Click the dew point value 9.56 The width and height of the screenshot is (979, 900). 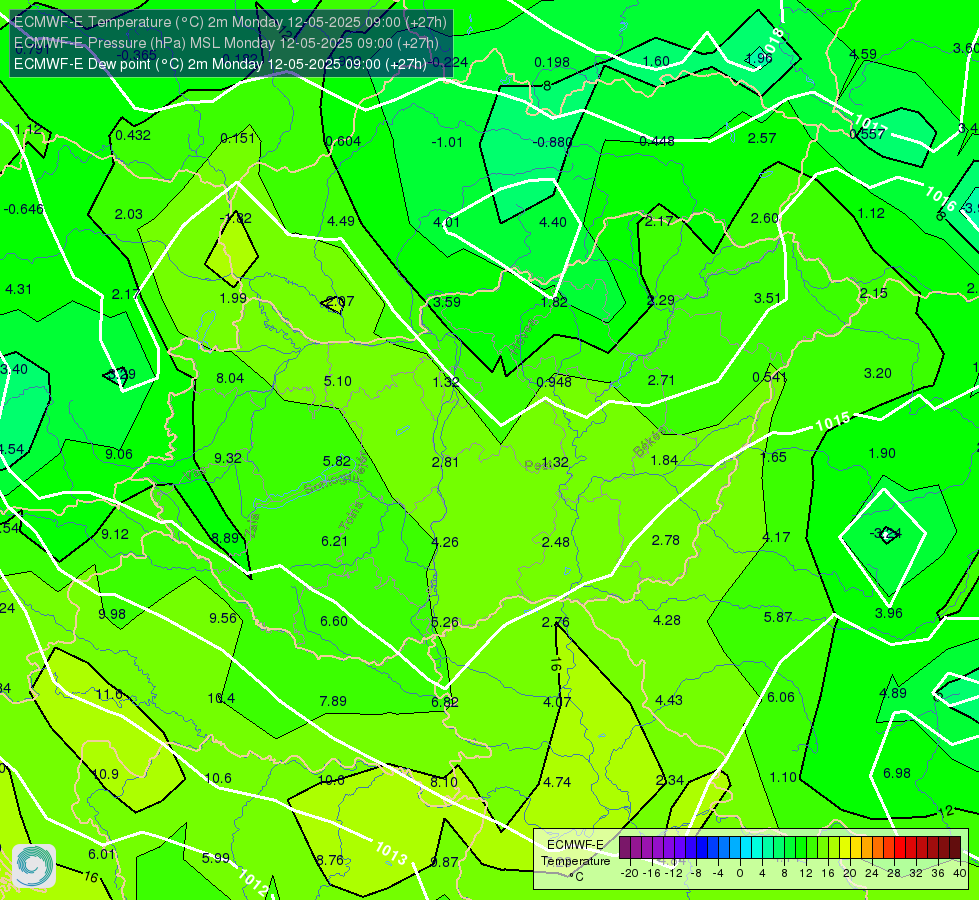coord(223,618)
